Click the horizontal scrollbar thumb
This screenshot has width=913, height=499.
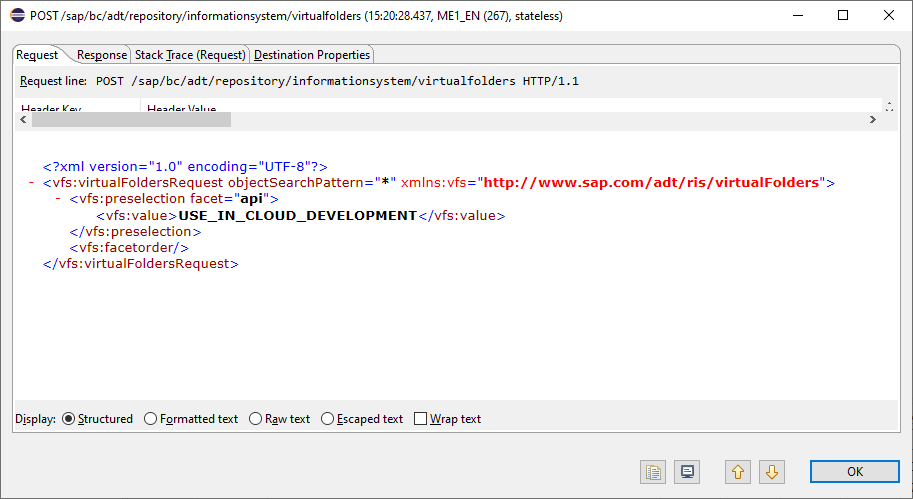tap(132, 119)
